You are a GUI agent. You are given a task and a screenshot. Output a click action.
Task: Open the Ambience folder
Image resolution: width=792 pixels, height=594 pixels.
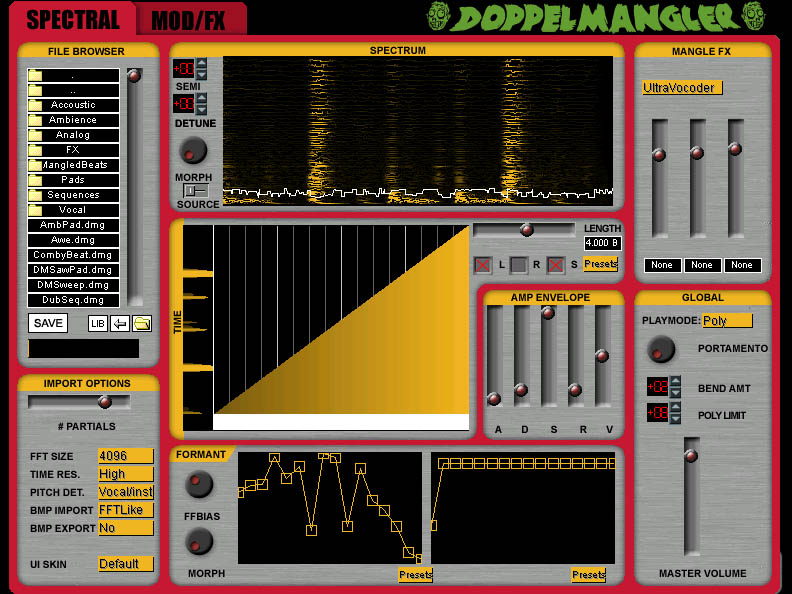[73, 120]
